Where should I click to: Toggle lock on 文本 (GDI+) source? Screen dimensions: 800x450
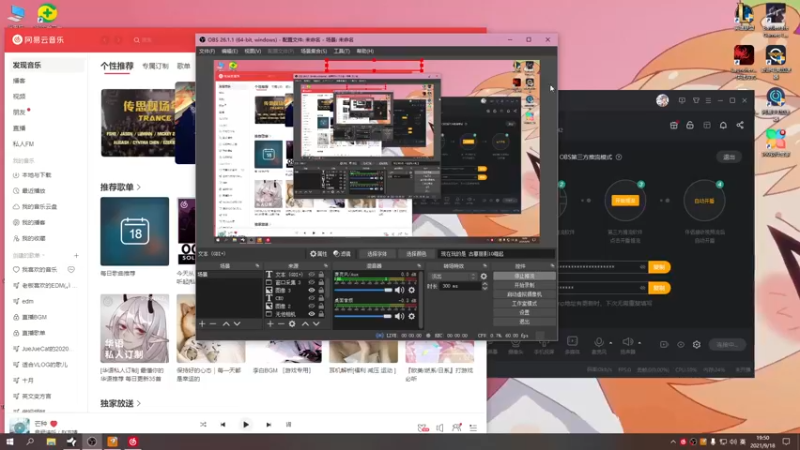[321, 274]
